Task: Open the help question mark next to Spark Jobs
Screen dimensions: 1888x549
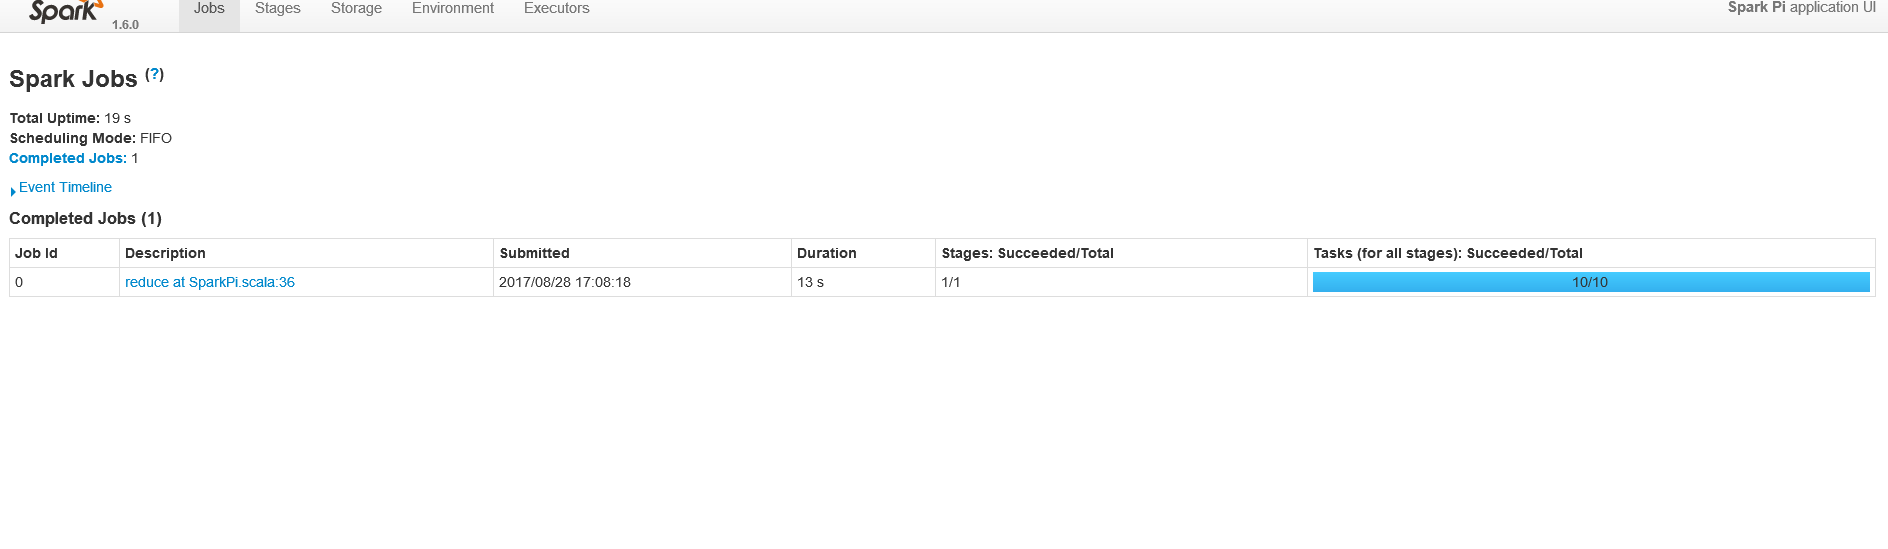Action: 154,74
